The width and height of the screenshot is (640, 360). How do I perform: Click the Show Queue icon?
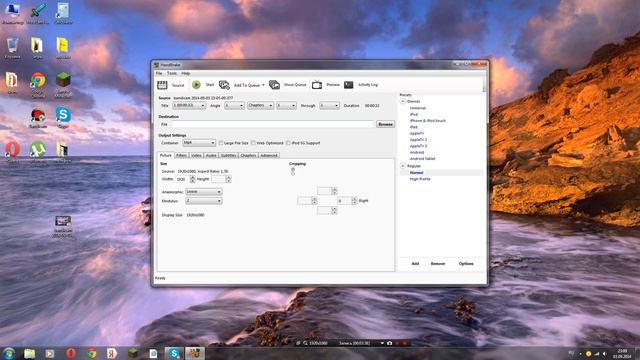[274, 84]
